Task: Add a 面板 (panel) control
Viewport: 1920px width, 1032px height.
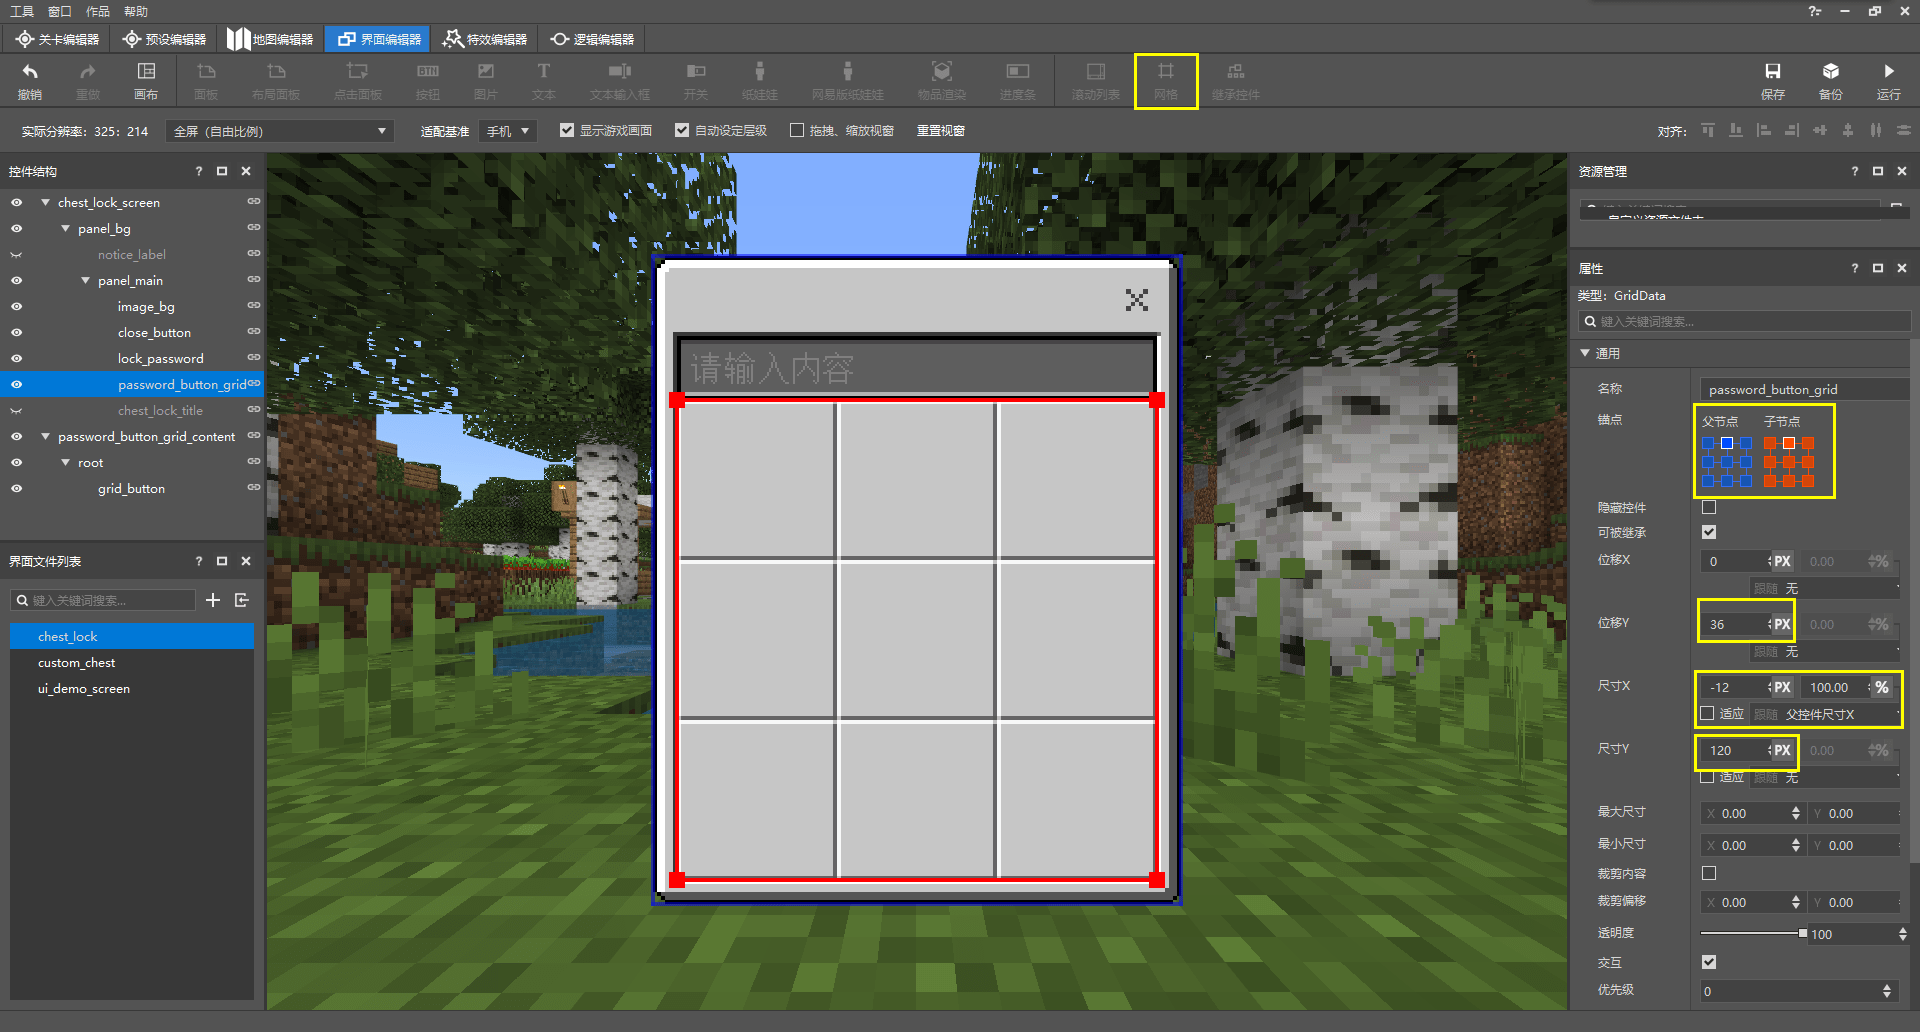Action: click(206, 80)
